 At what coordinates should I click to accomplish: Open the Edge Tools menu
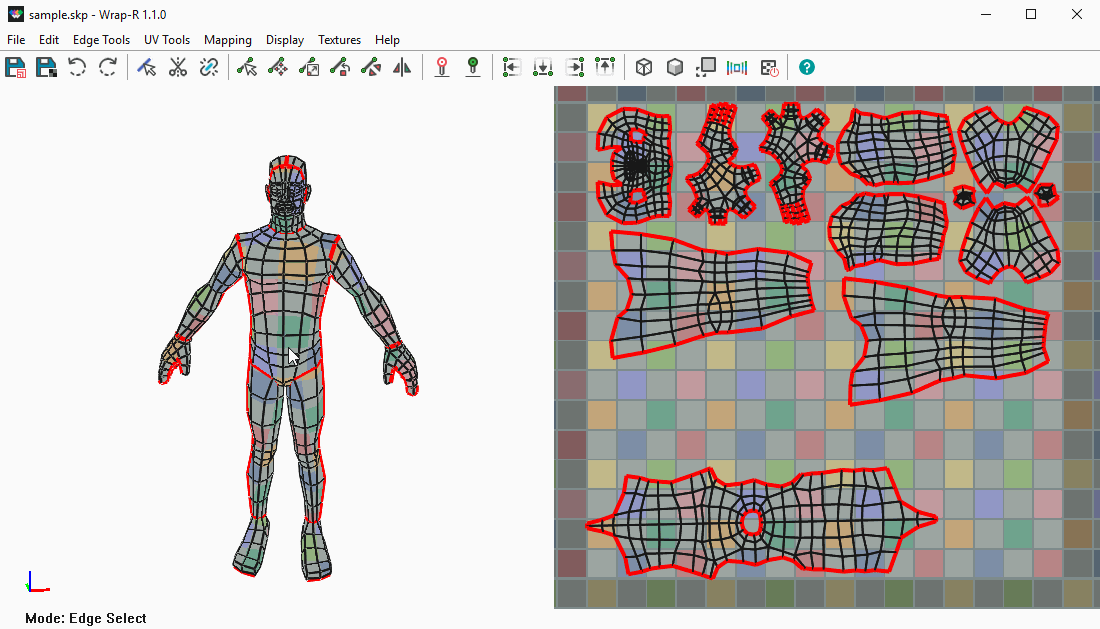[x=101, y=40]
